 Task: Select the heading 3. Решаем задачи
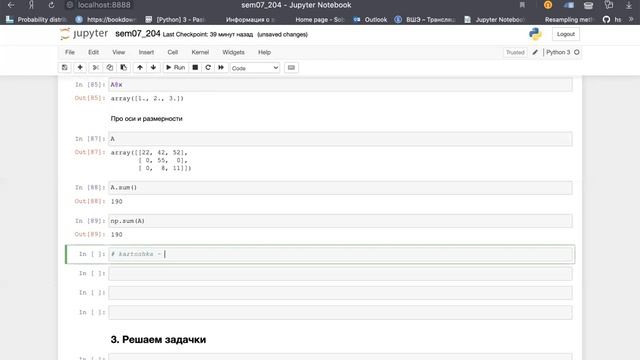pyautogui.click(x=158, y=340)
